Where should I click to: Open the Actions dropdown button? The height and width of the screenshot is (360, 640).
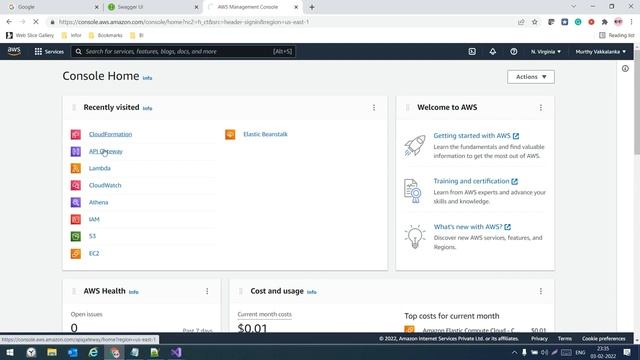[x=531, y=77]
